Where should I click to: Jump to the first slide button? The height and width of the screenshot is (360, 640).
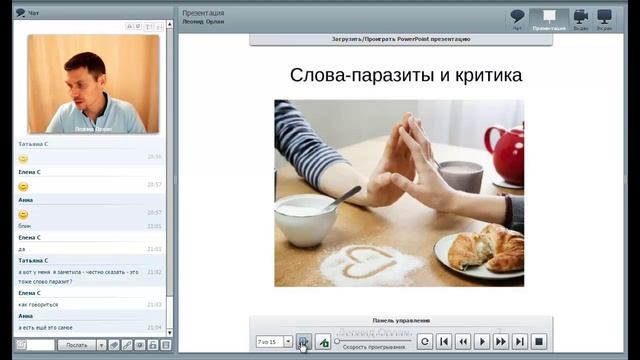pos(444,342)
